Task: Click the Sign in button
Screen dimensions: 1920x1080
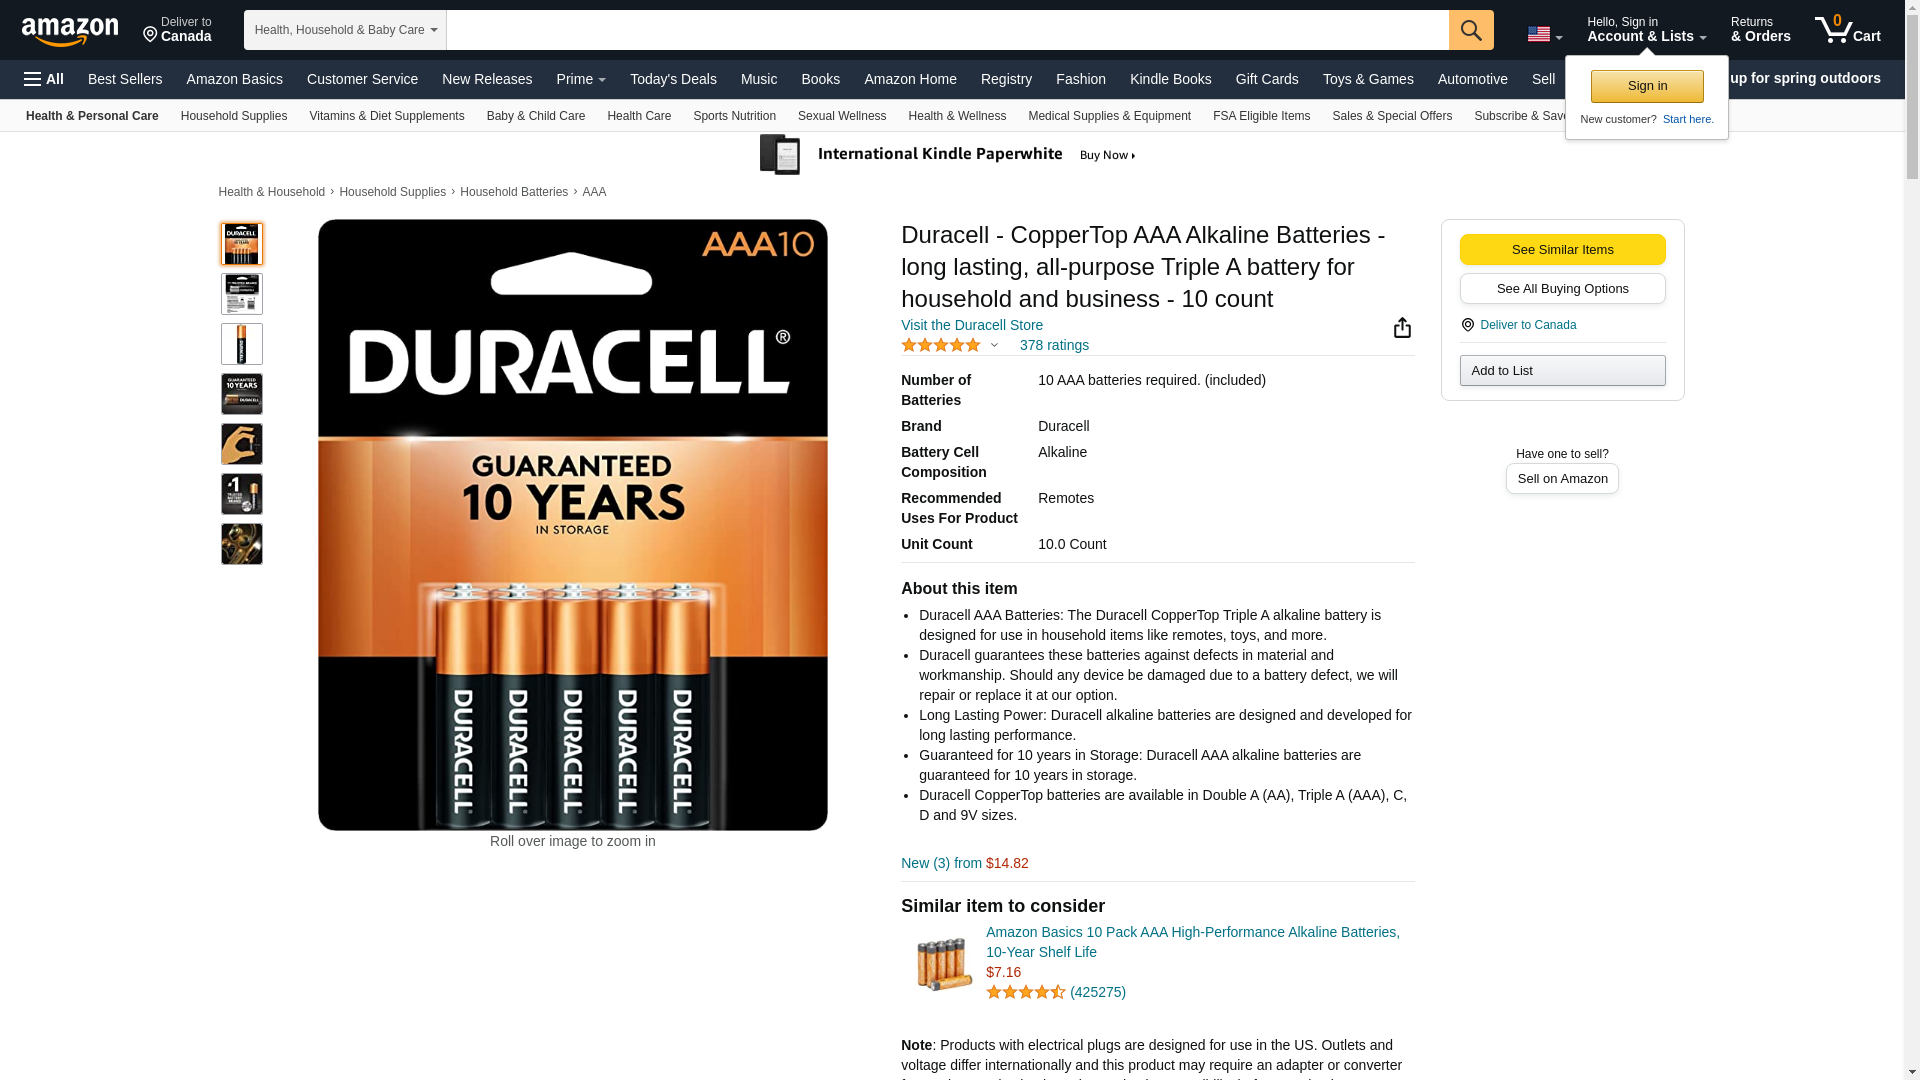Action: [x=1647, y=86]
